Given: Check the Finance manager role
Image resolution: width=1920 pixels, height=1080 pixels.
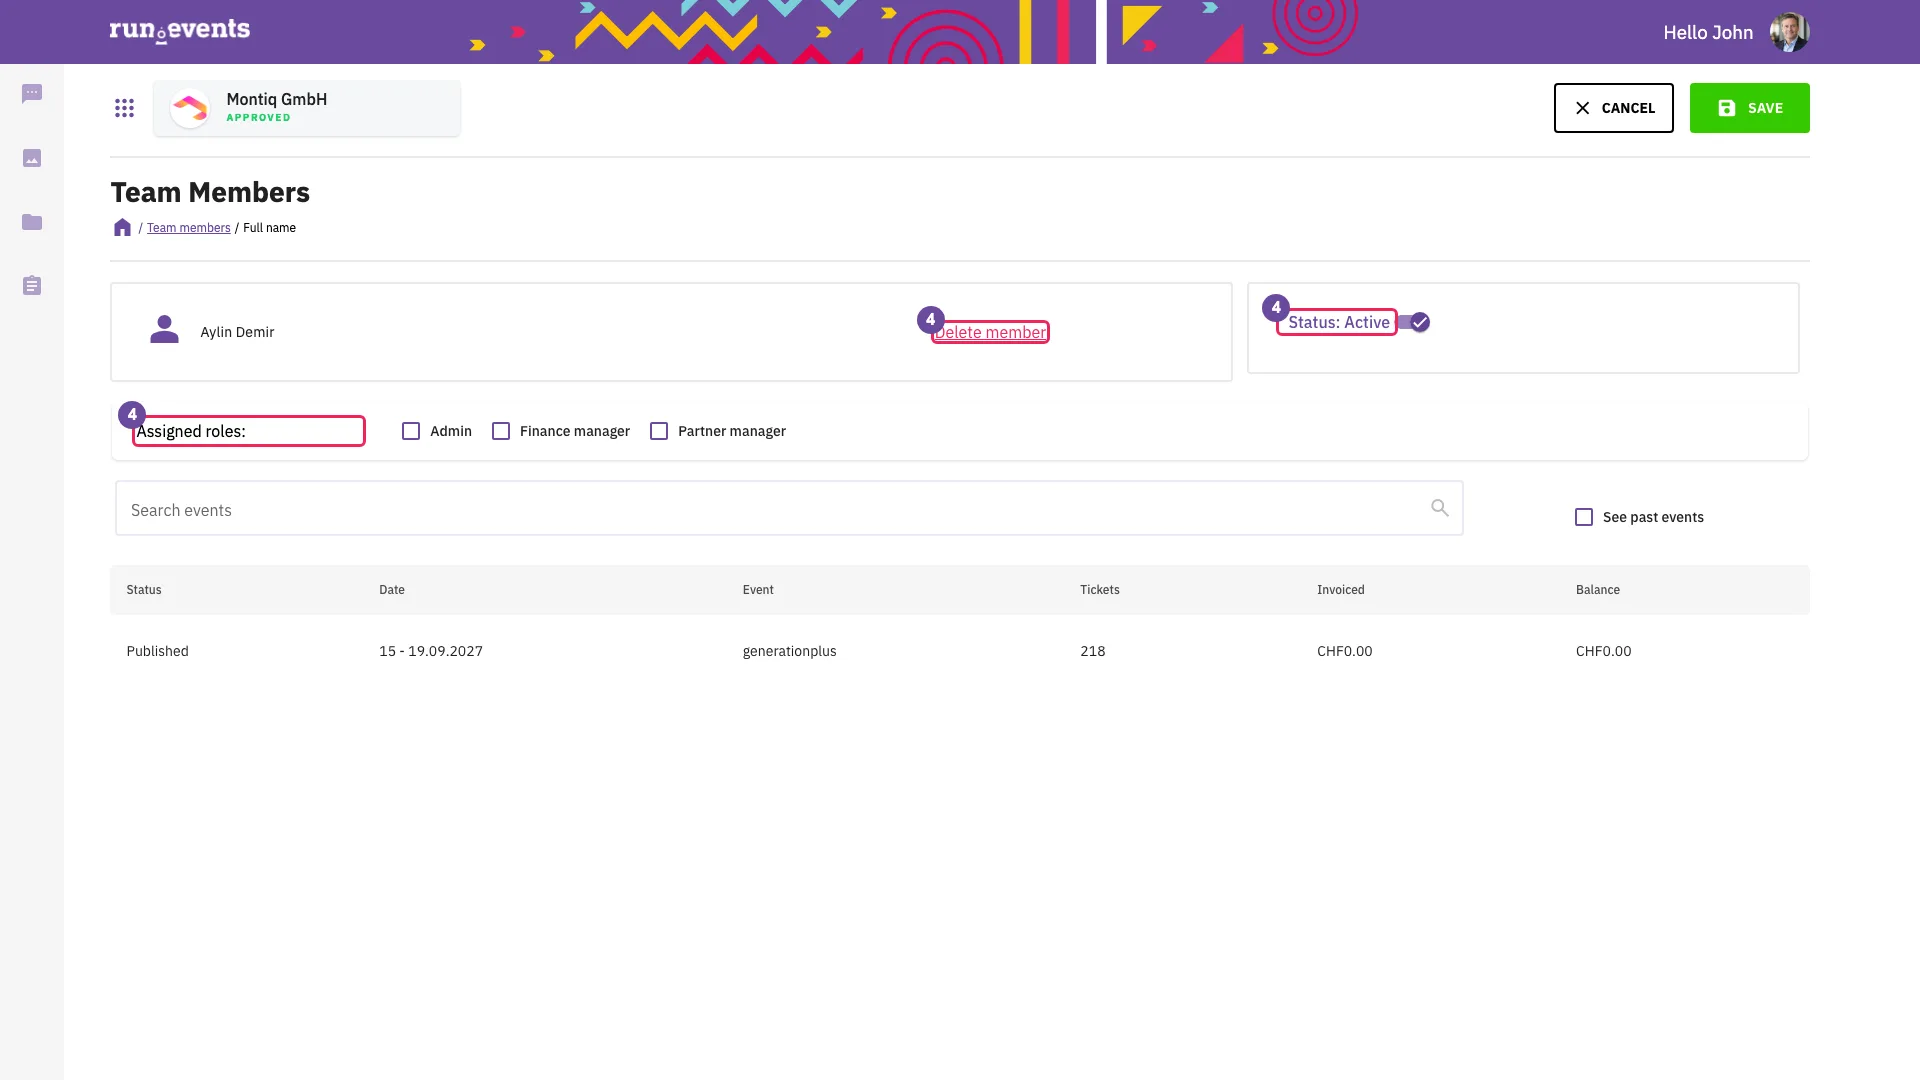Looking at the screenshot, I should click(x=501, y=431).
